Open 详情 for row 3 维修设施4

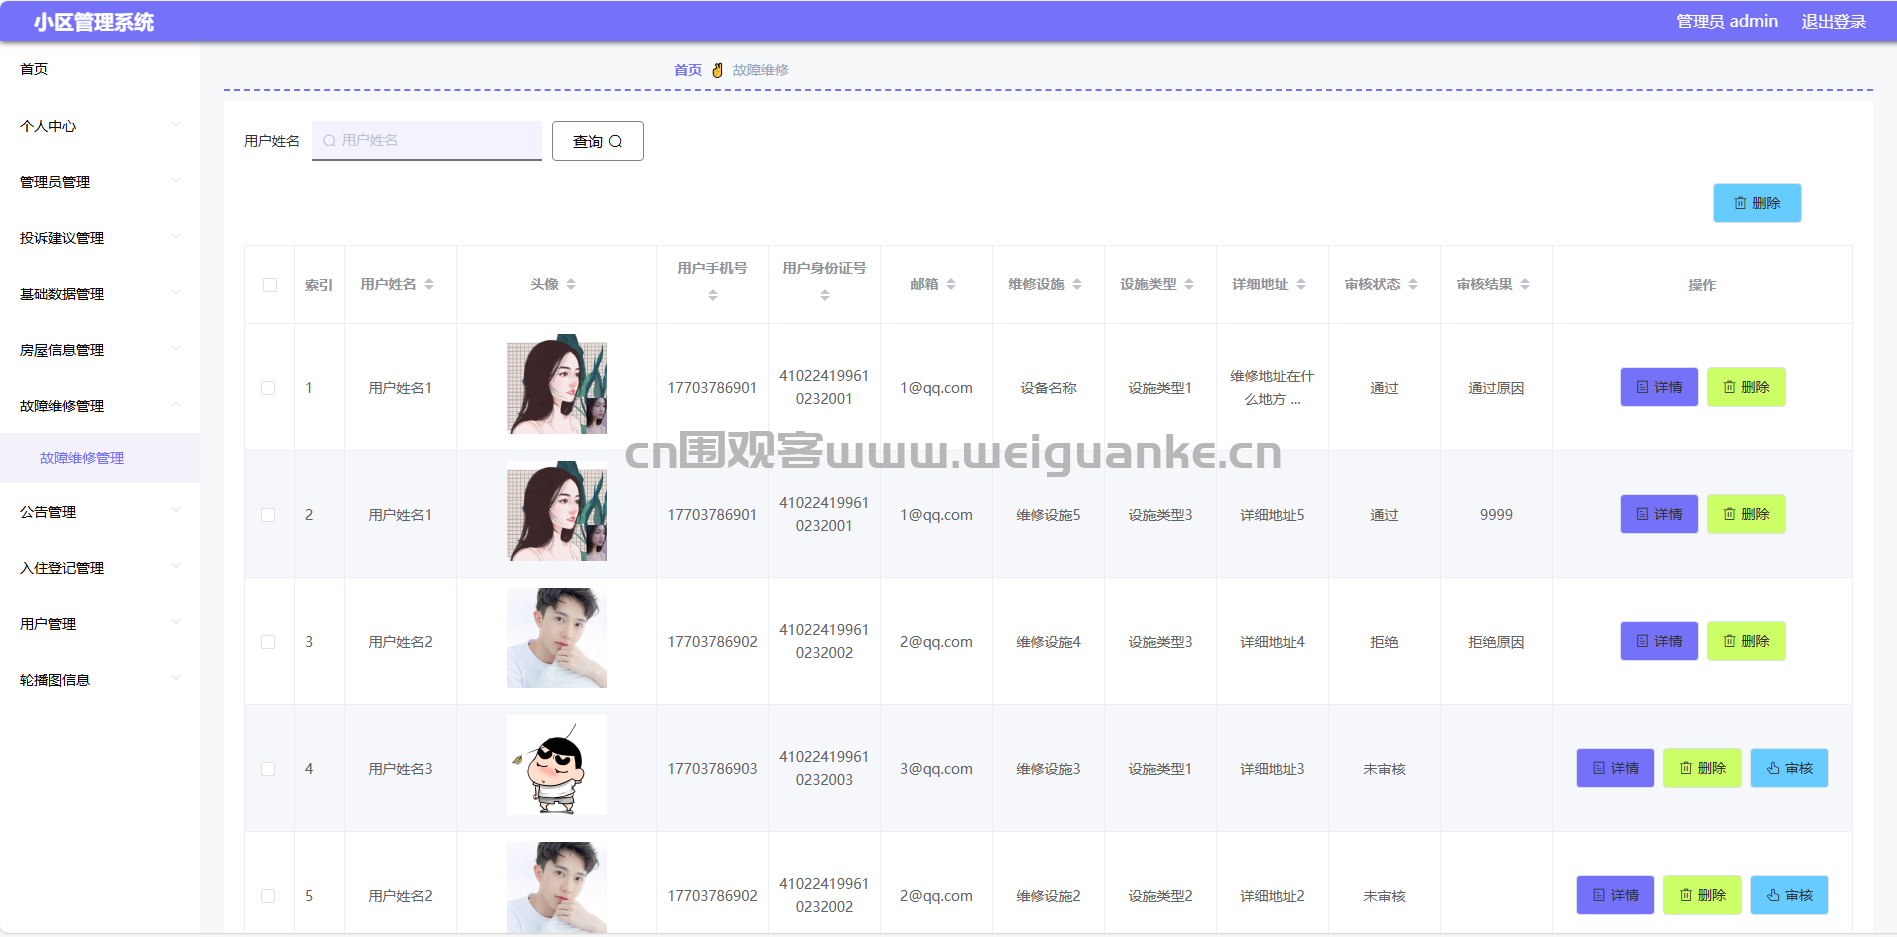pos(1659,641)
